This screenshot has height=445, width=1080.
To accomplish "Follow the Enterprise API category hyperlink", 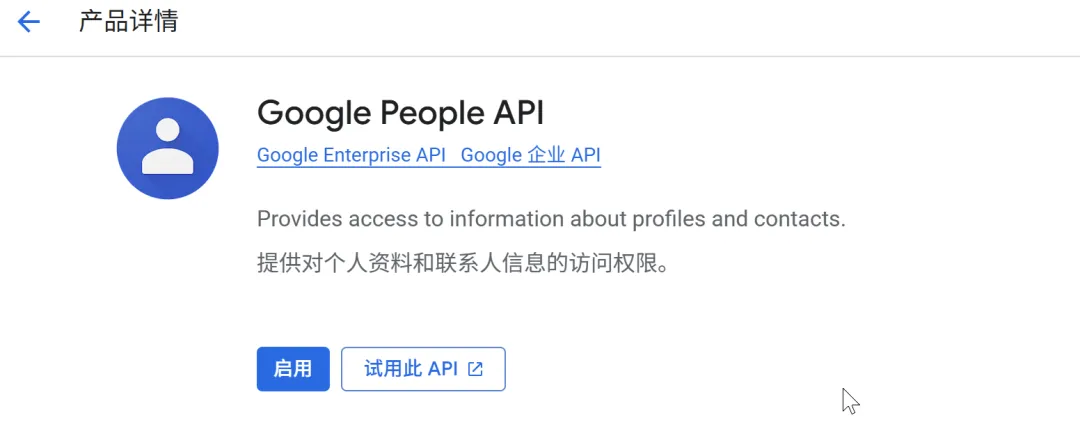I will click(351, 155).
